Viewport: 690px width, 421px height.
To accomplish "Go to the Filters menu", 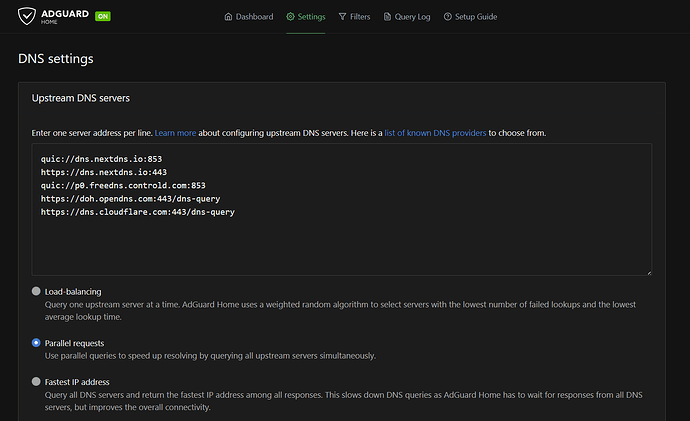I will click(x=354, y=17).
